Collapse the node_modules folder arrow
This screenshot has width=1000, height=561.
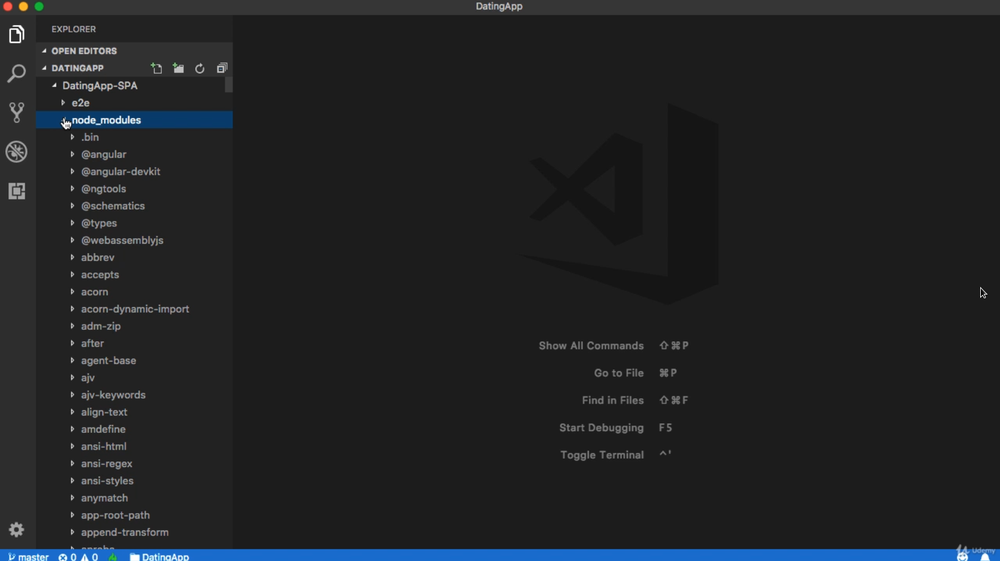64,120
